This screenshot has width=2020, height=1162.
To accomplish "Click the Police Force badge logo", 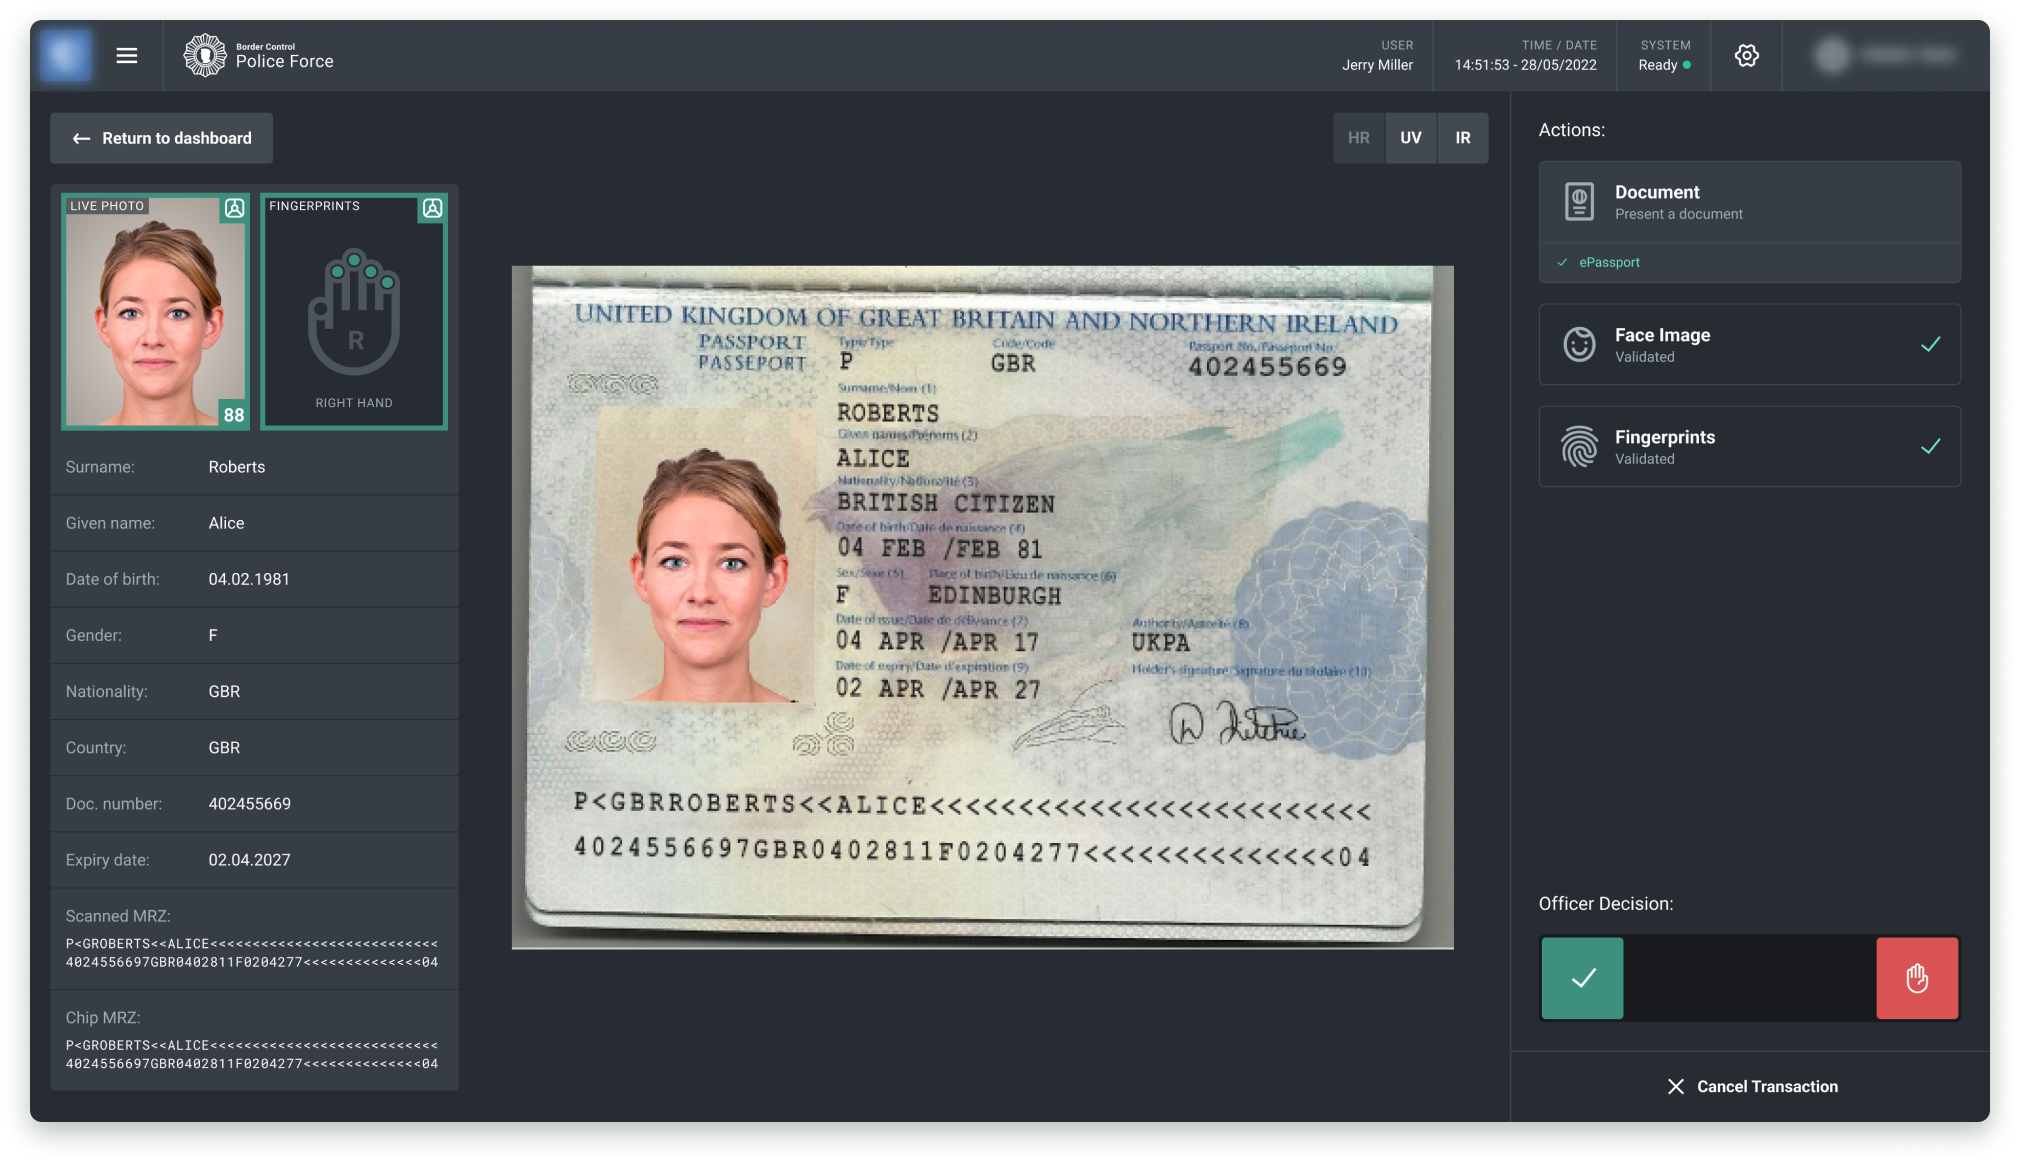I will click(205, 56).
